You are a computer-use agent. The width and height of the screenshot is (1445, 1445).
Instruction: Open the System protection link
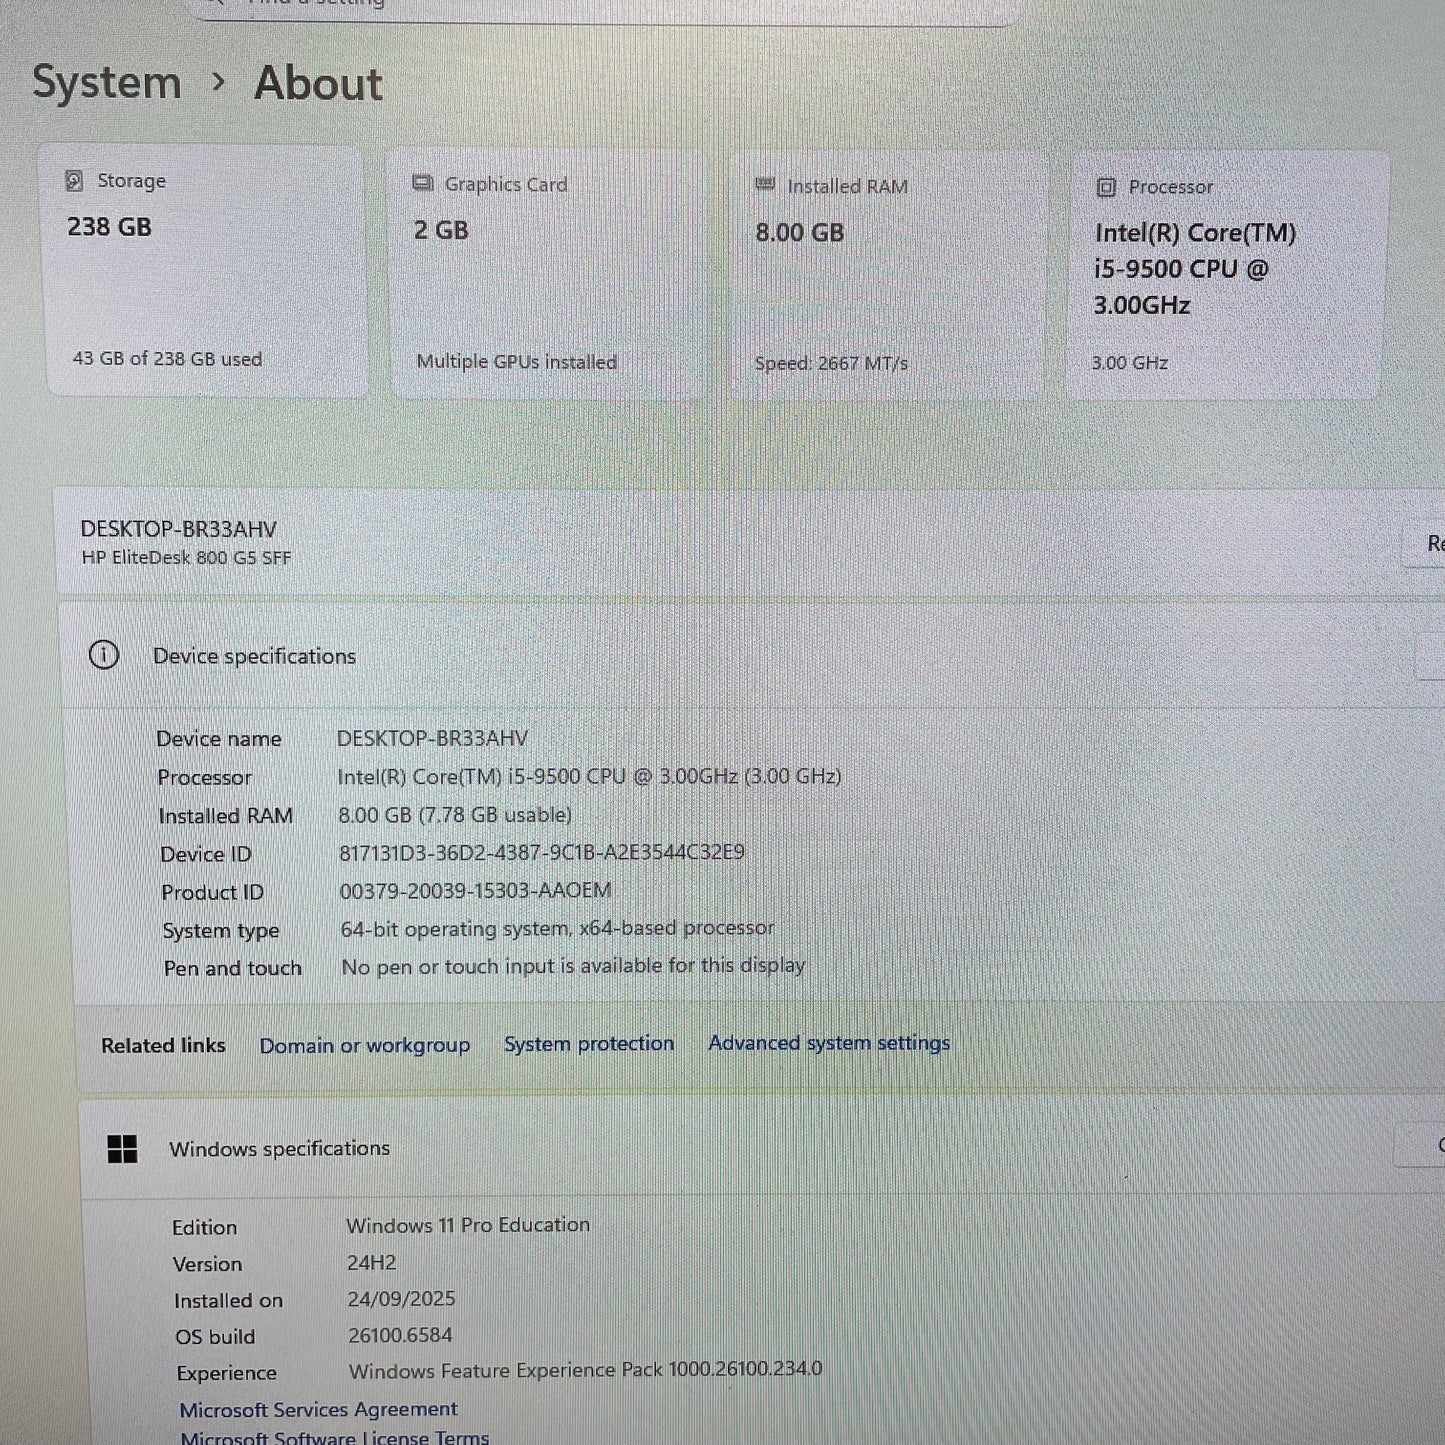coord(589,1044)
